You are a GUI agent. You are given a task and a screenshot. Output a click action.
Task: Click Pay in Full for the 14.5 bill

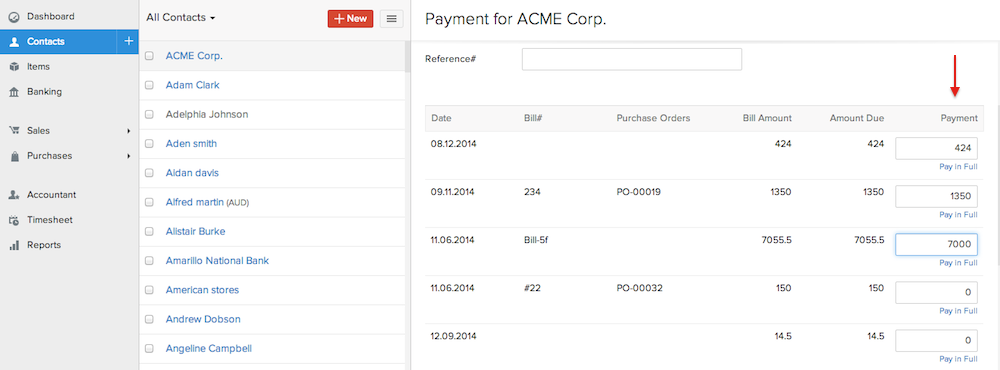(x=958, y=359)
